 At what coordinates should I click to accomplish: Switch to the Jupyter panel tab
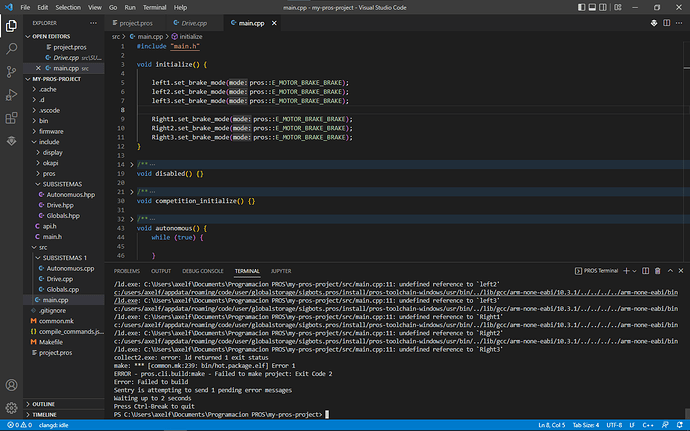pos(281,271)
